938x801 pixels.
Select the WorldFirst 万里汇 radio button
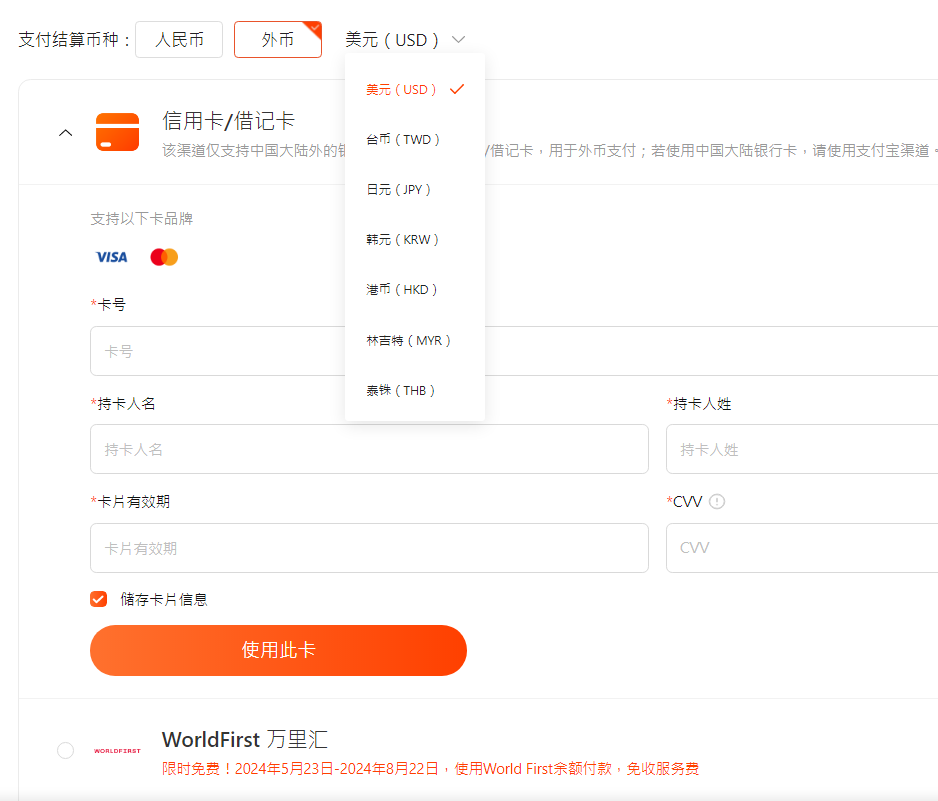(x=65, y=750)
